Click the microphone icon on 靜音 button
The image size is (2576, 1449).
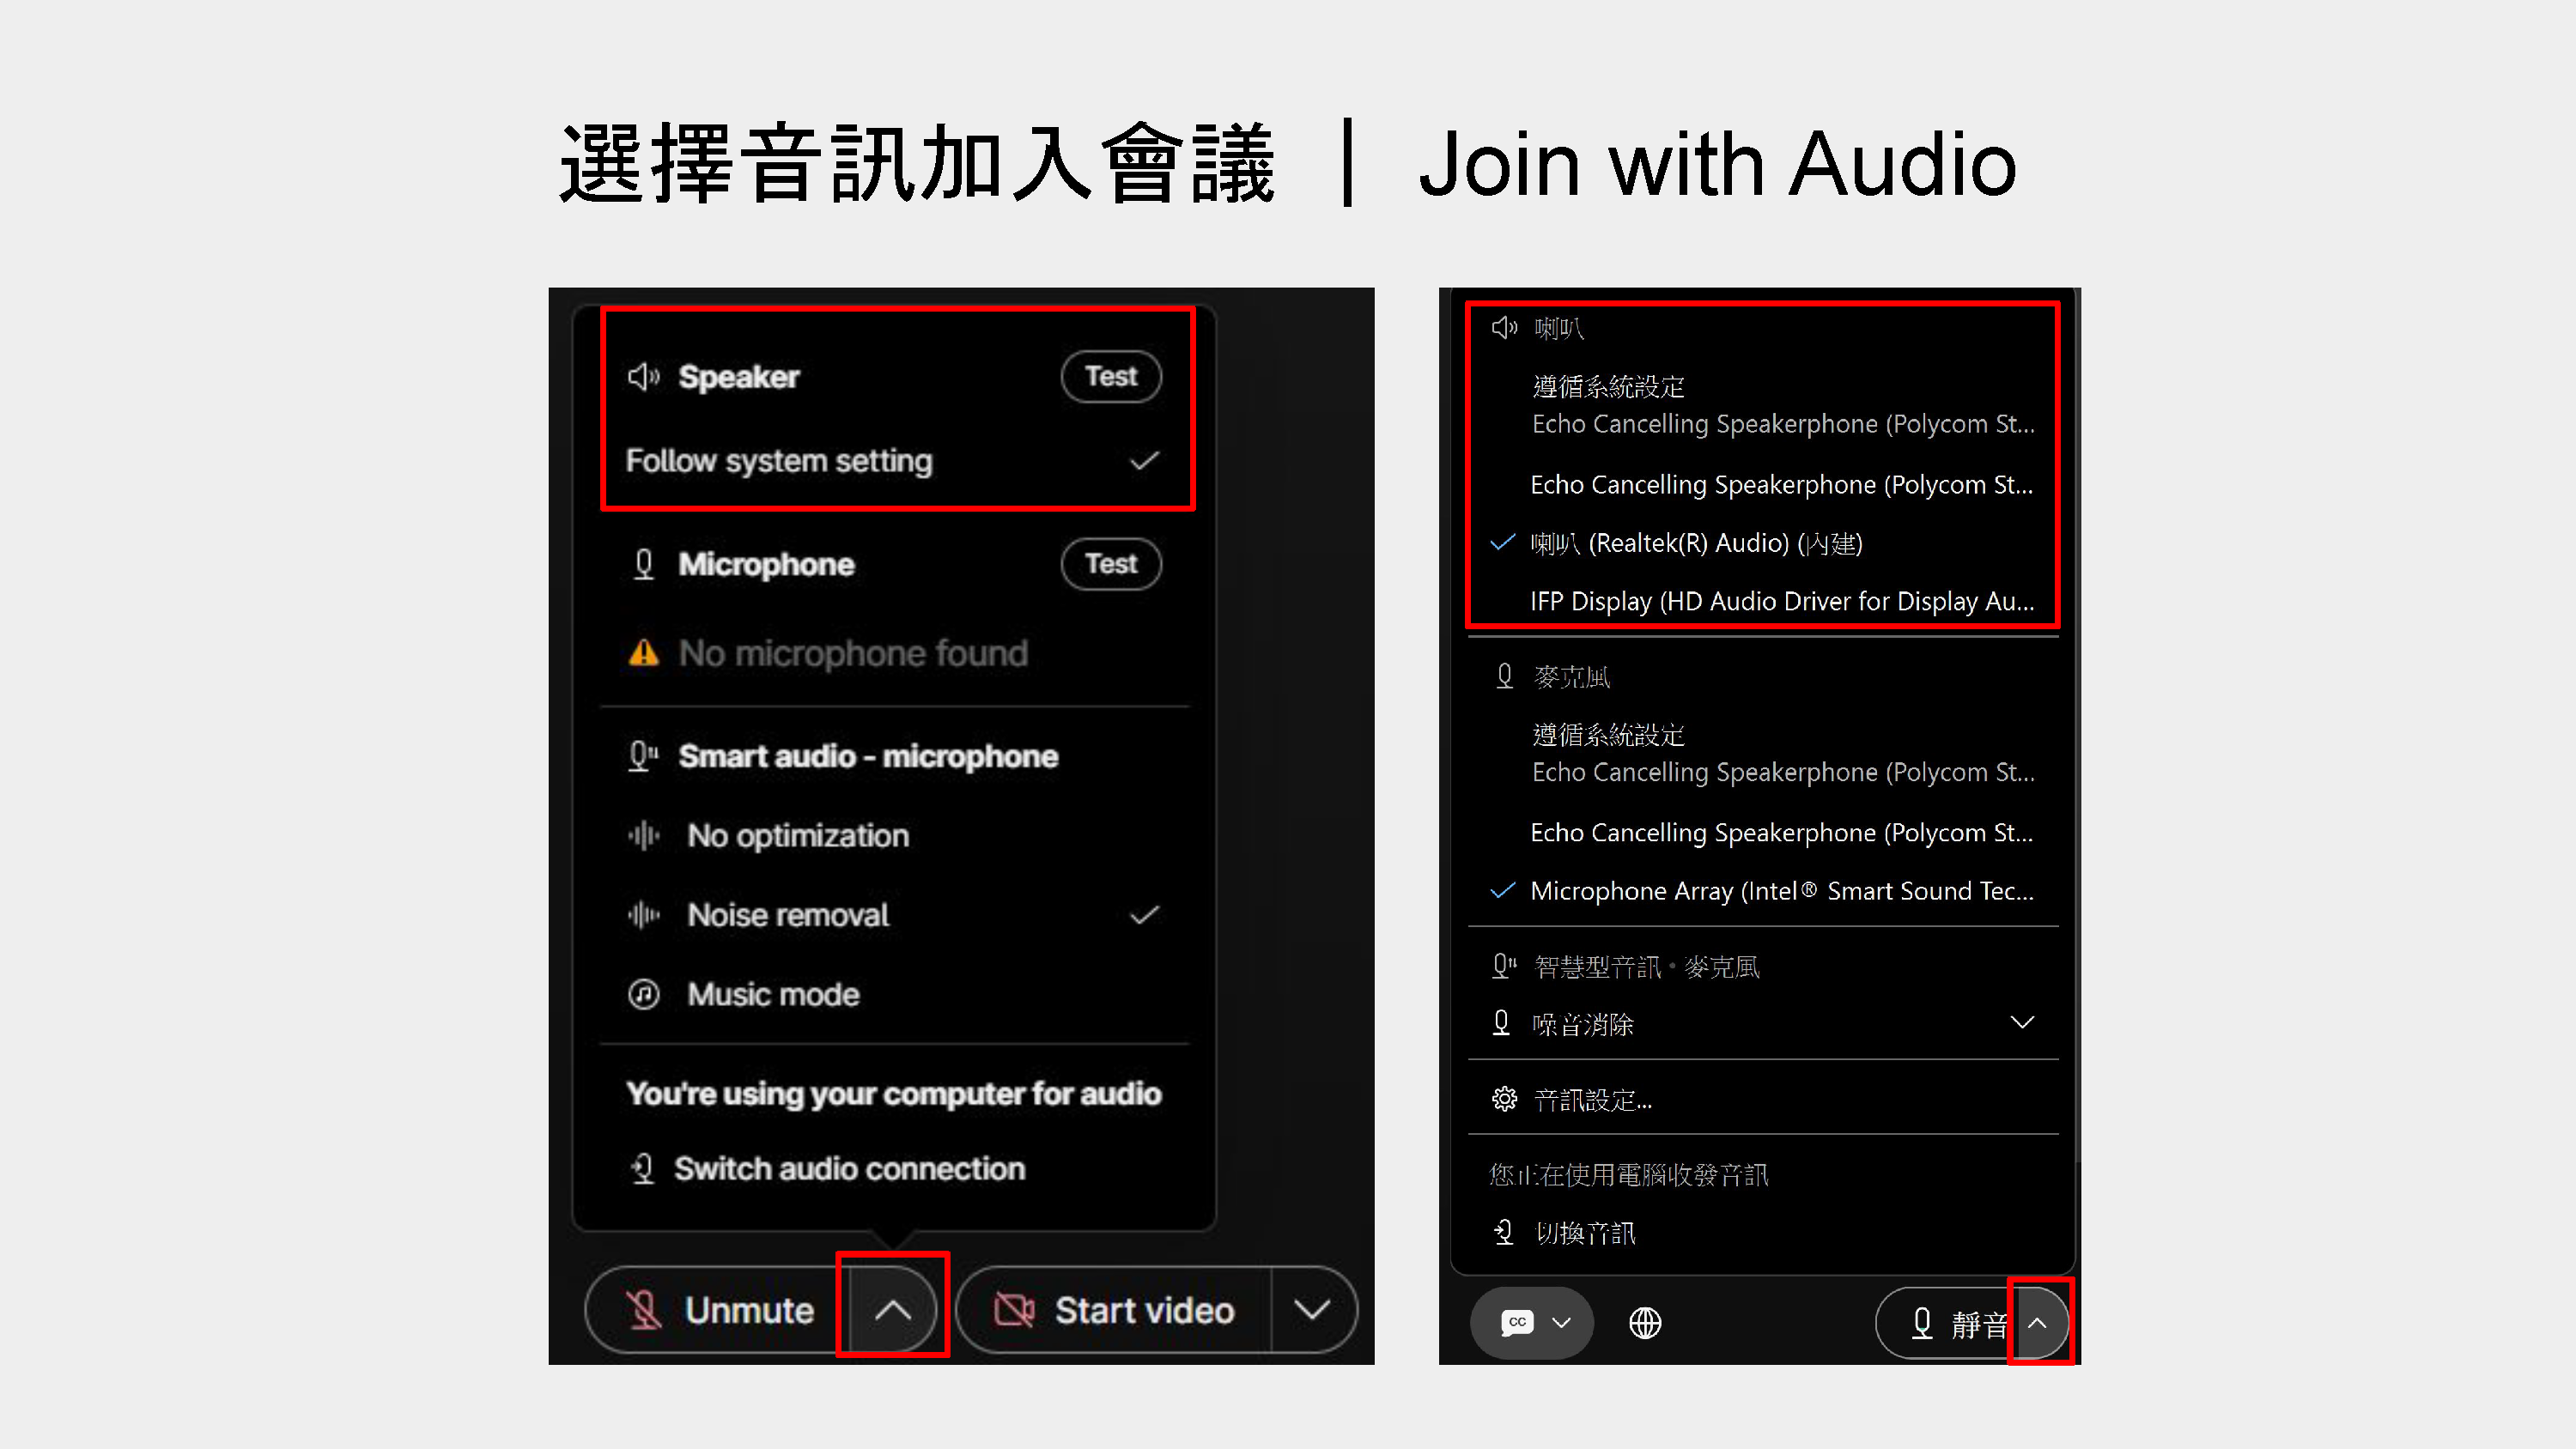[1921, 1323]
